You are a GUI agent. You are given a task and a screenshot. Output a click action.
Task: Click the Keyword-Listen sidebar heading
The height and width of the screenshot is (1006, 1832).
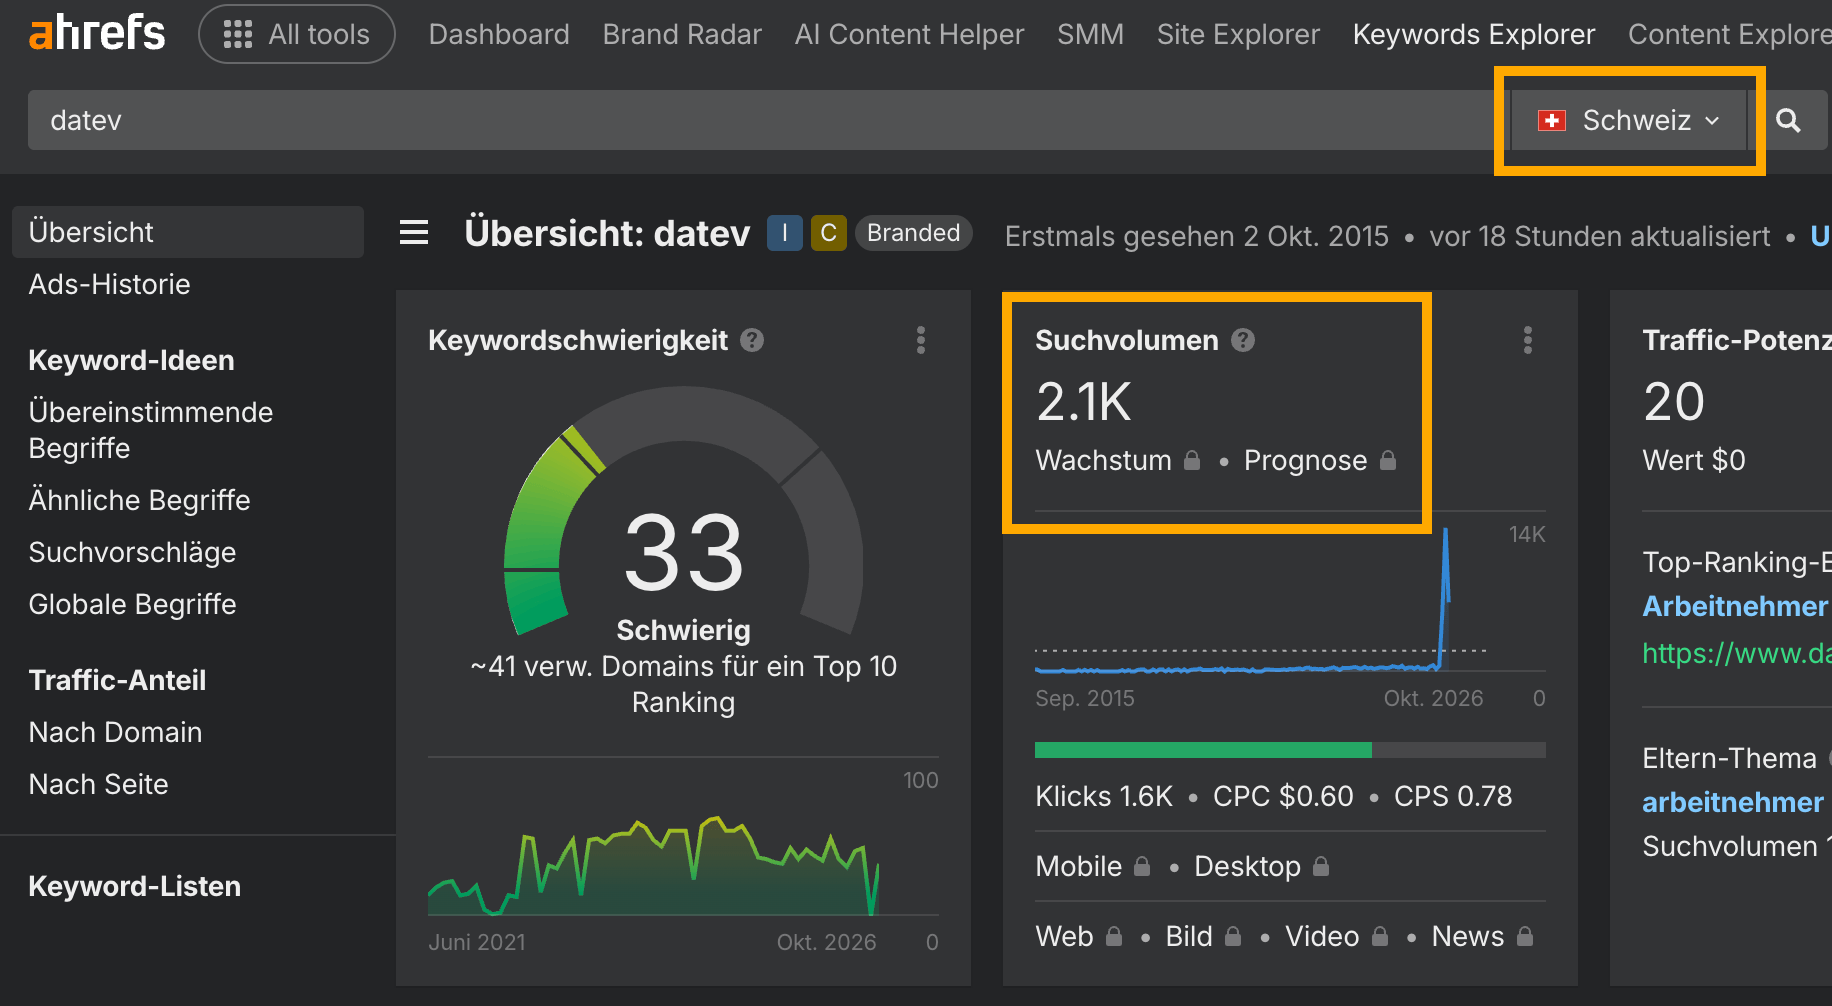(135, 886)
